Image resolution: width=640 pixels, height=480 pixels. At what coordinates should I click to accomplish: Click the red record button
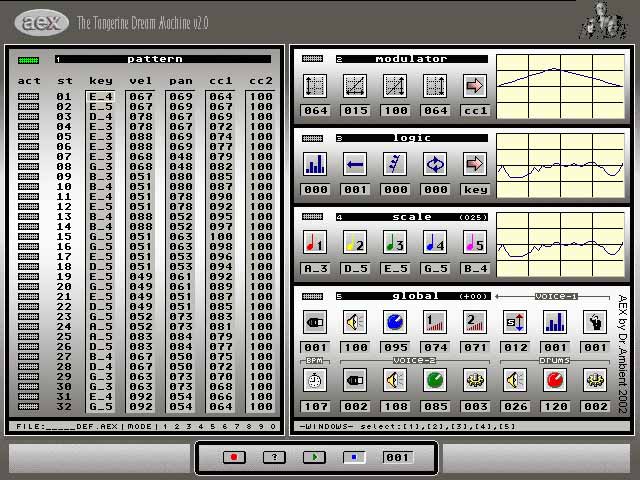(234, 457)
